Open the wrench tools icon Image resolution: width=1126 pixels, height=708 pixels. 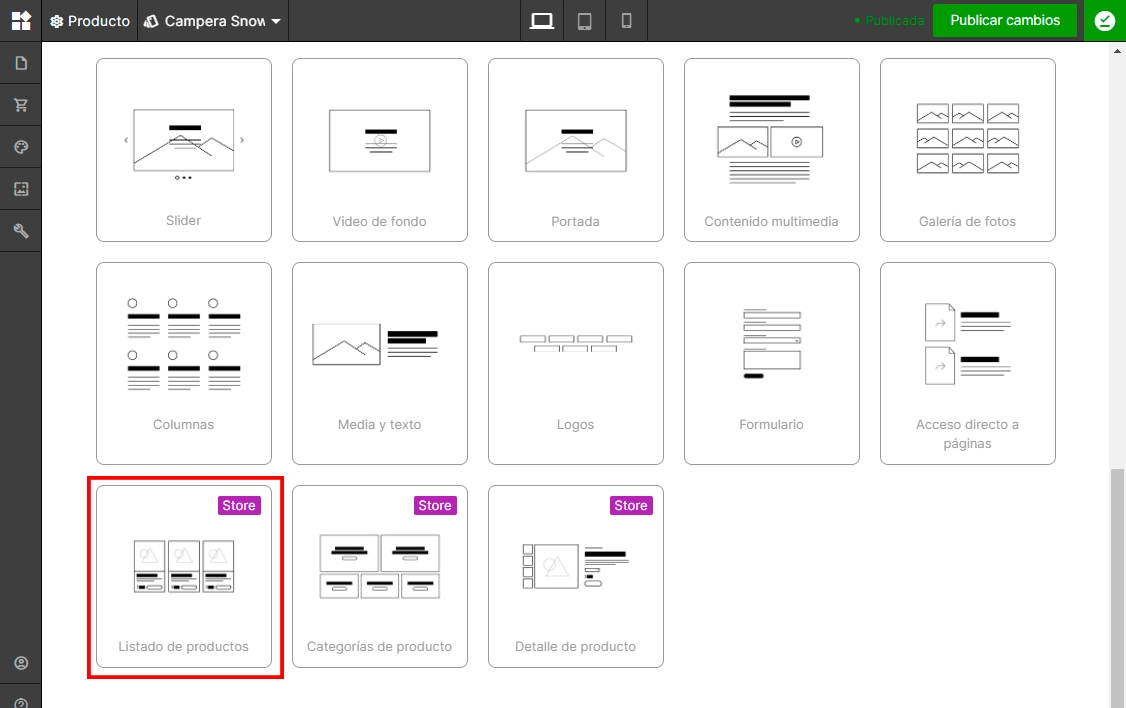21,230
